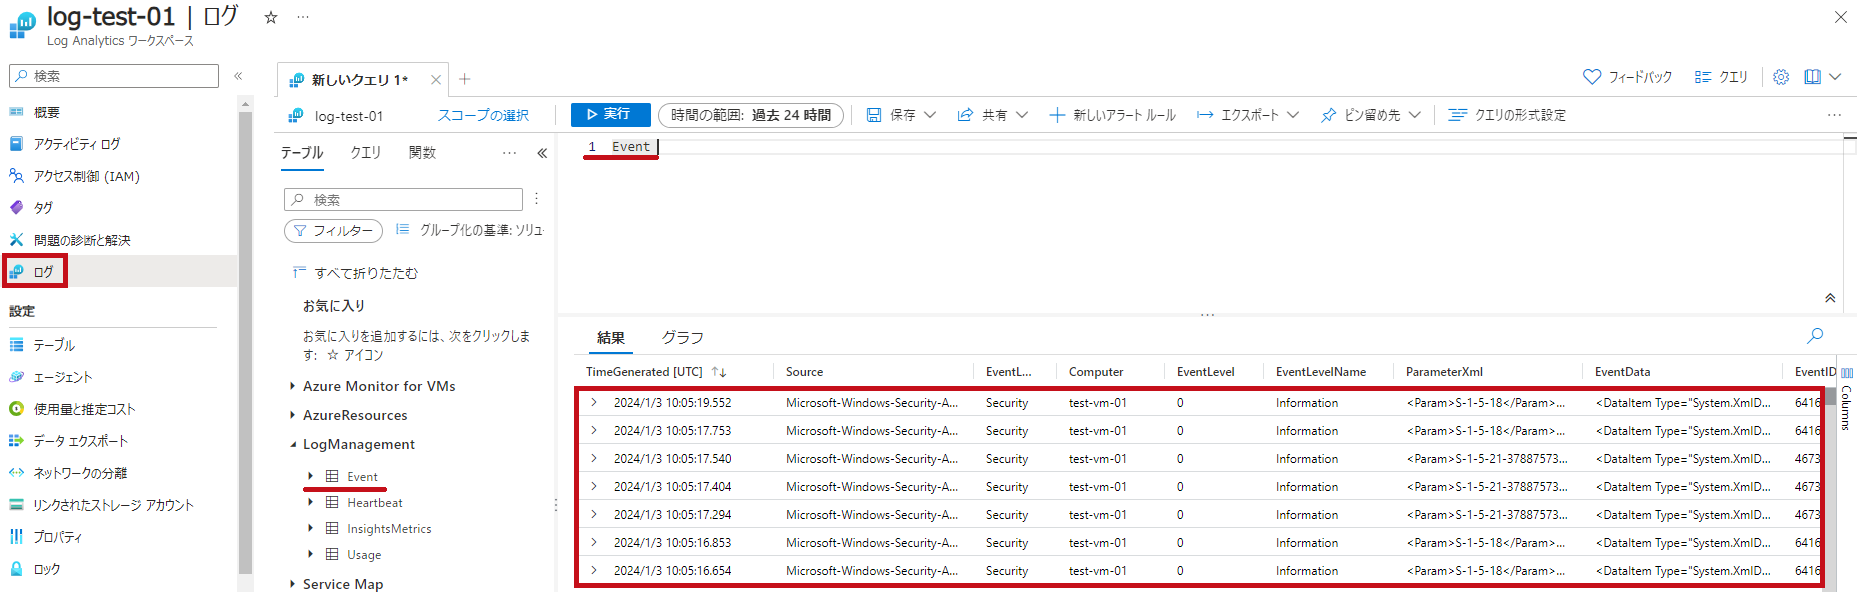Switch to the 関数 tab
The width and height of the screenshot is (1859, 592).
[423, 153]
